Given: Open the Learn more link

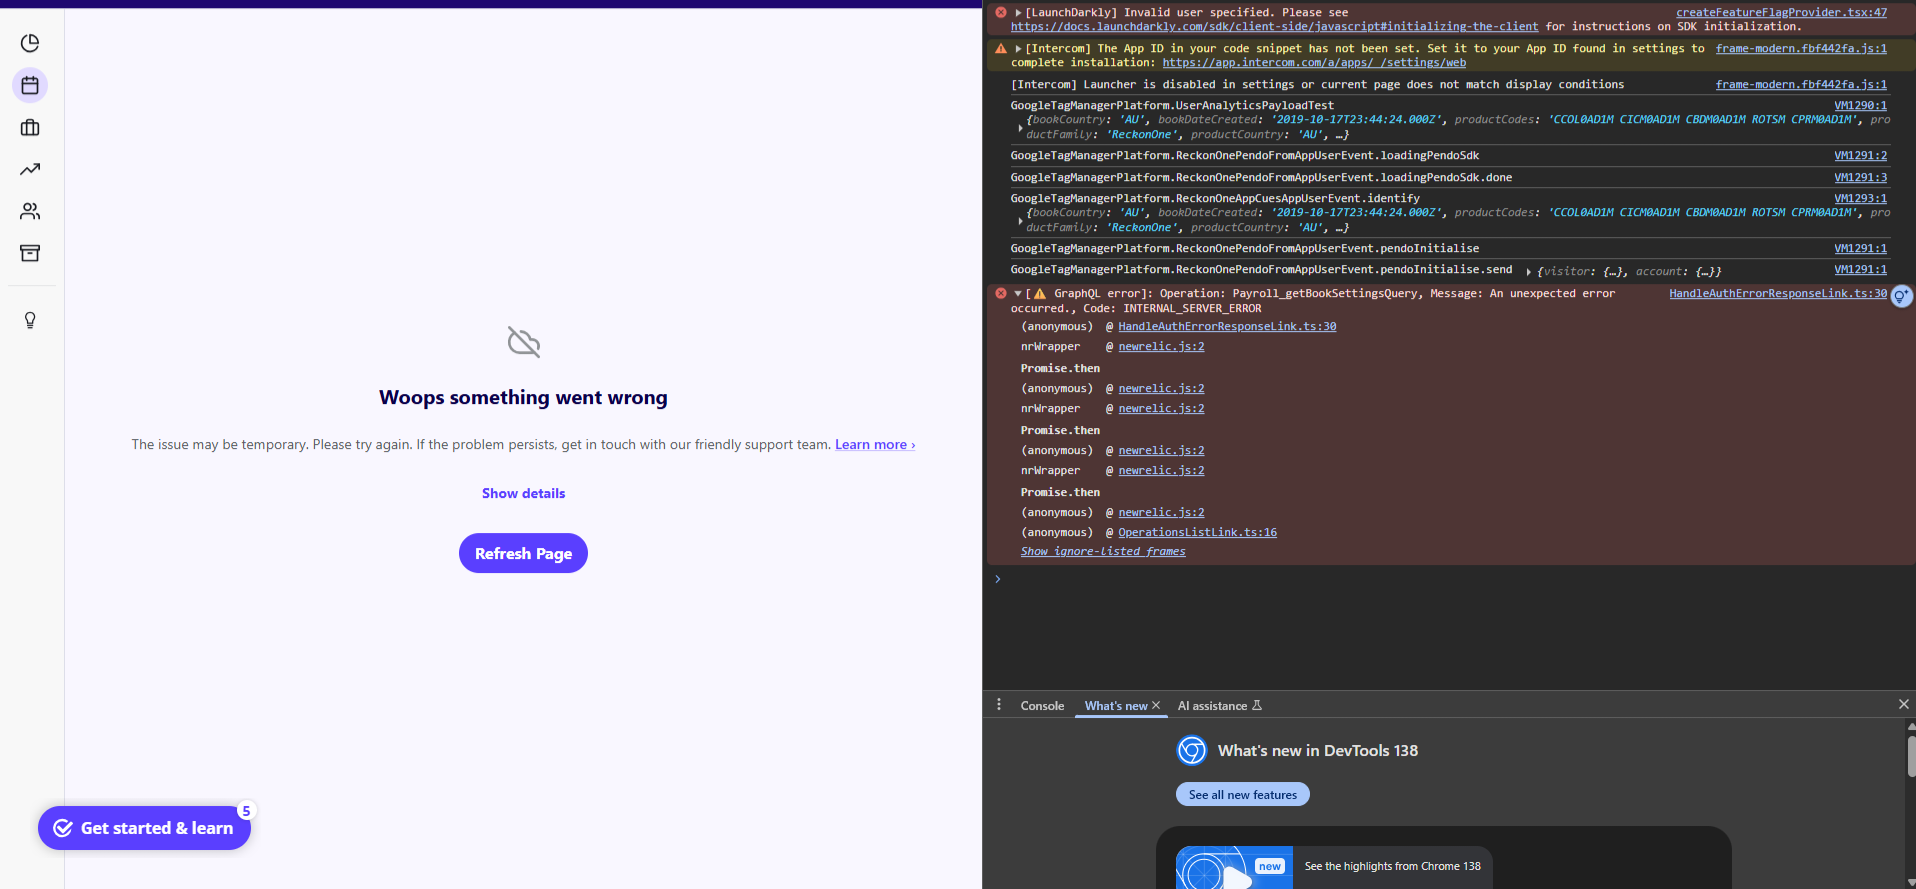Looking at the screenshot, I should coord(875,445).
